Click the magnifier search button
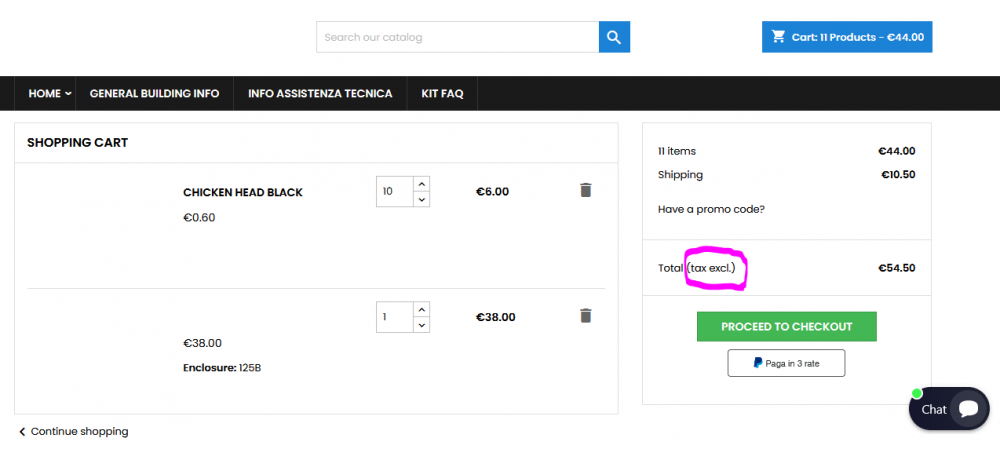The width and height of the screenshot is (1000, 449). pos(614,37)
